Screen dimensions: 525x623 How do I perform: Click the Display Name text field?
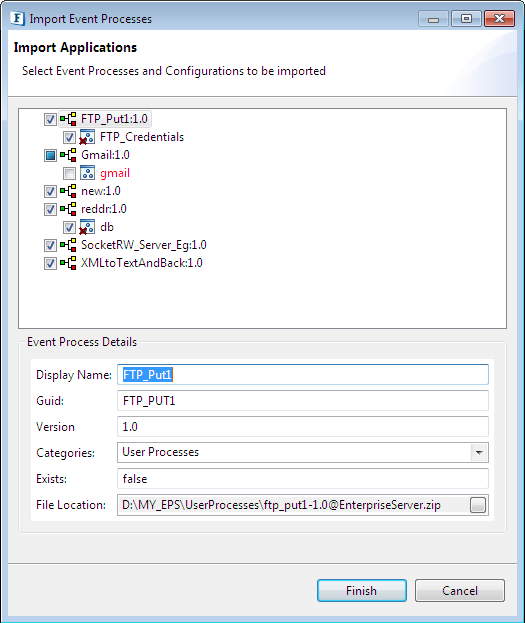[302, 375]
